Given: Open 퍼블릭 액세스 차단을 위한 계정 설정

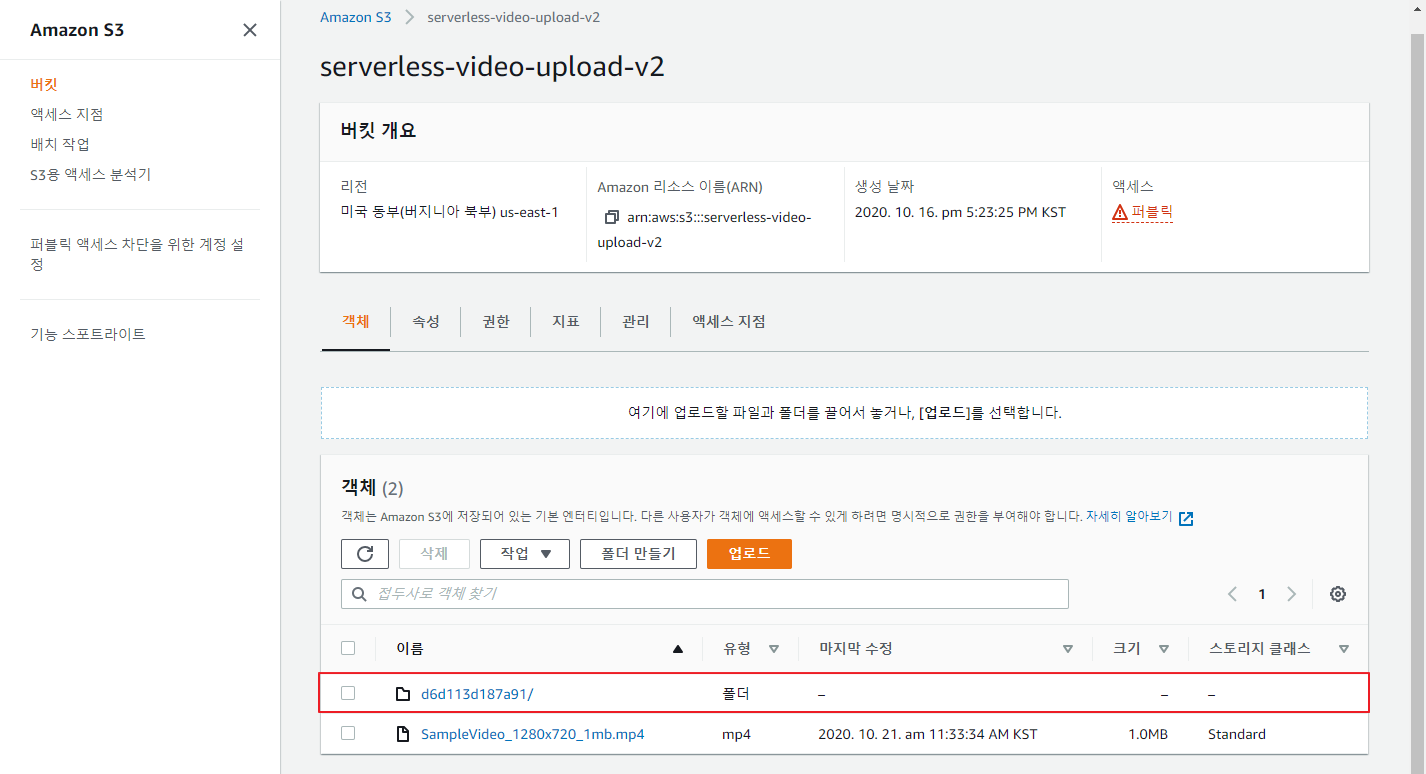Looking at the screenshot, I should point(137,254).
